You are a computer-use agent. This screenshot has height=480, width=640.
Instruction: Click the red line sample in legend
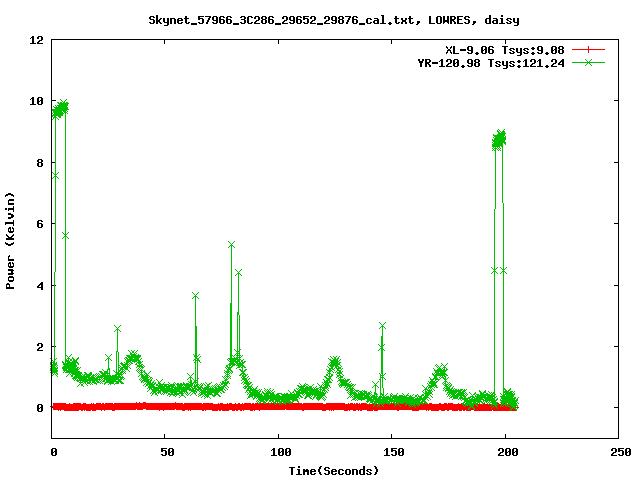(x=589, y=49)
